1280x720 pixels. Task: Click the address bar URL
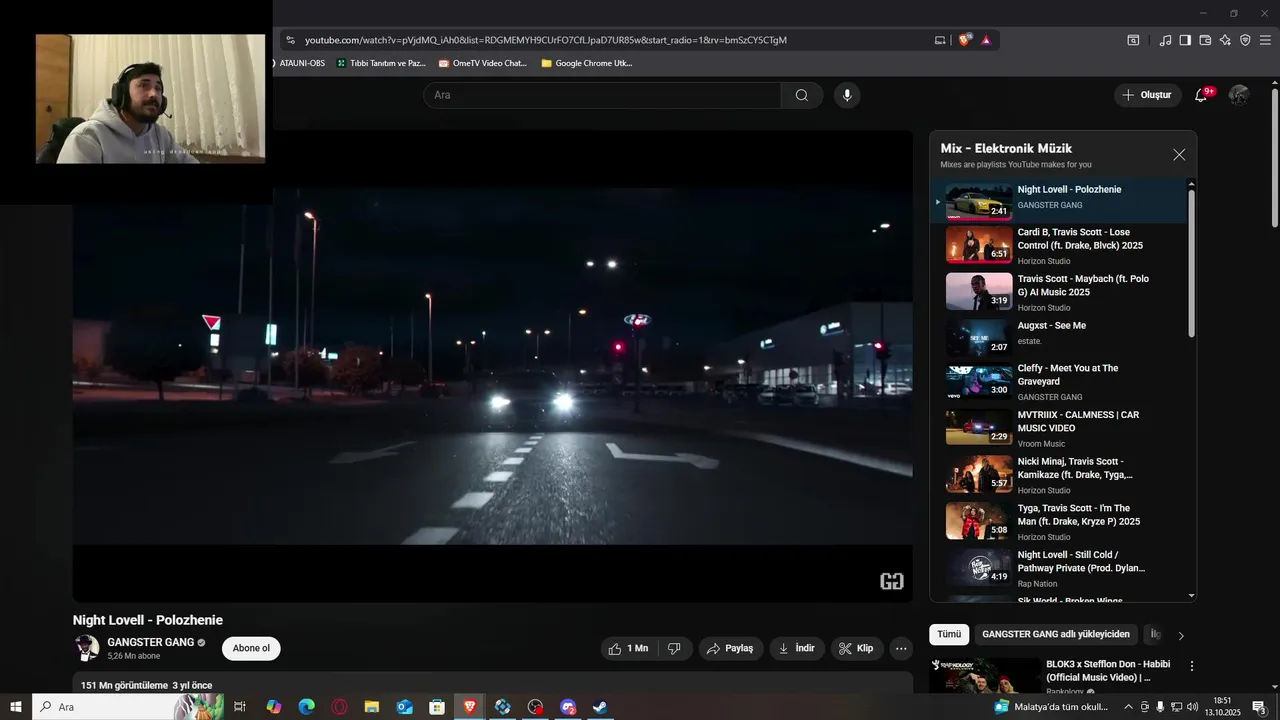(x=545, y=40)
